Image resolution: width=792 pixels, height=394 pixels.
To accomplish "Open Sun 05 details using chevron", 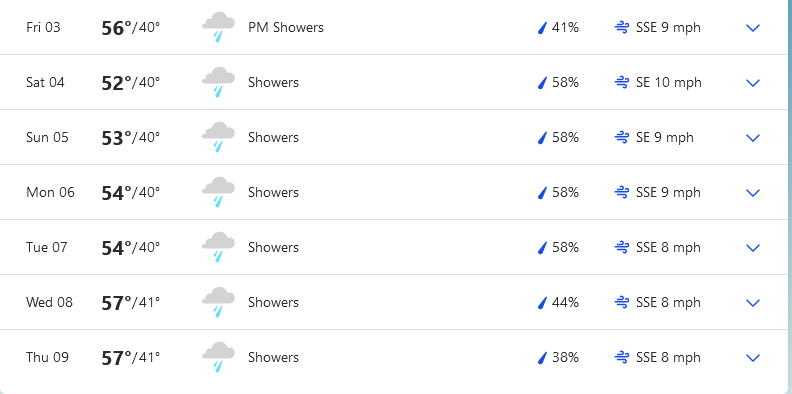I will 753,138.
